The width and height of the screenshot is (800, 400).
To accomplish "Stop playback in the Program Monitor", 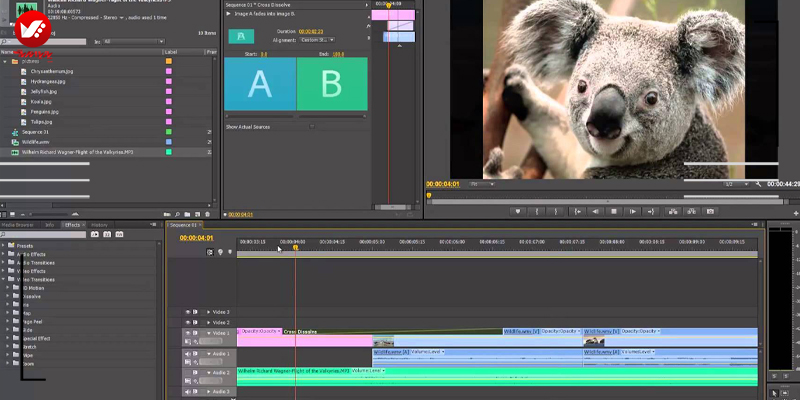I will (614, 211).
